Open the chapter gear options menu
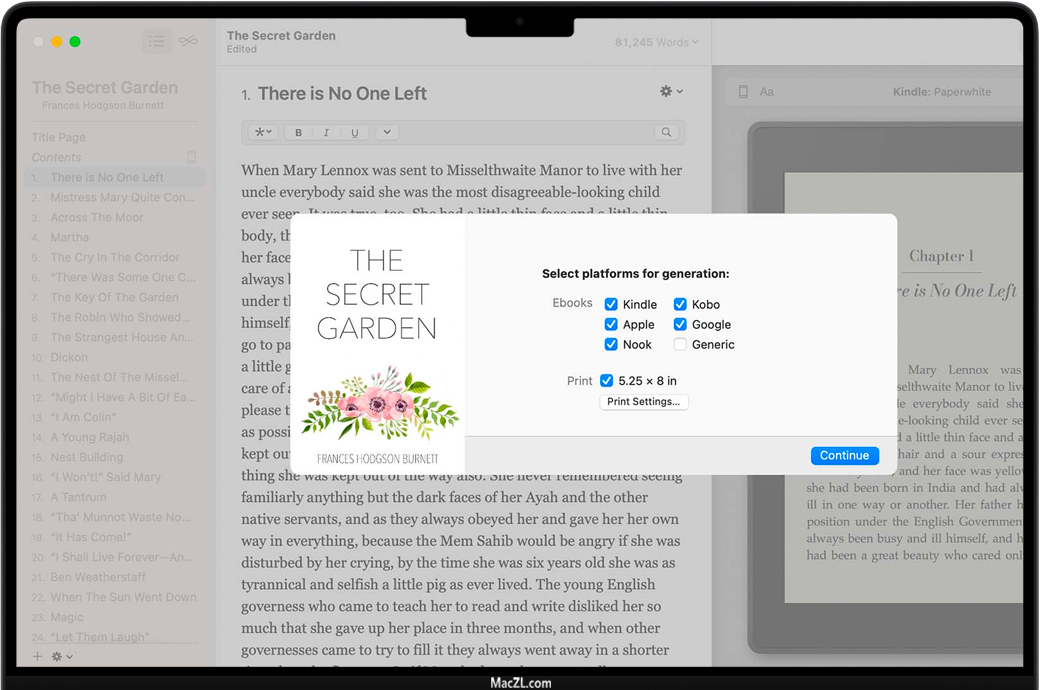Screen dimensions: 1040x690 (x=671, y=92)
